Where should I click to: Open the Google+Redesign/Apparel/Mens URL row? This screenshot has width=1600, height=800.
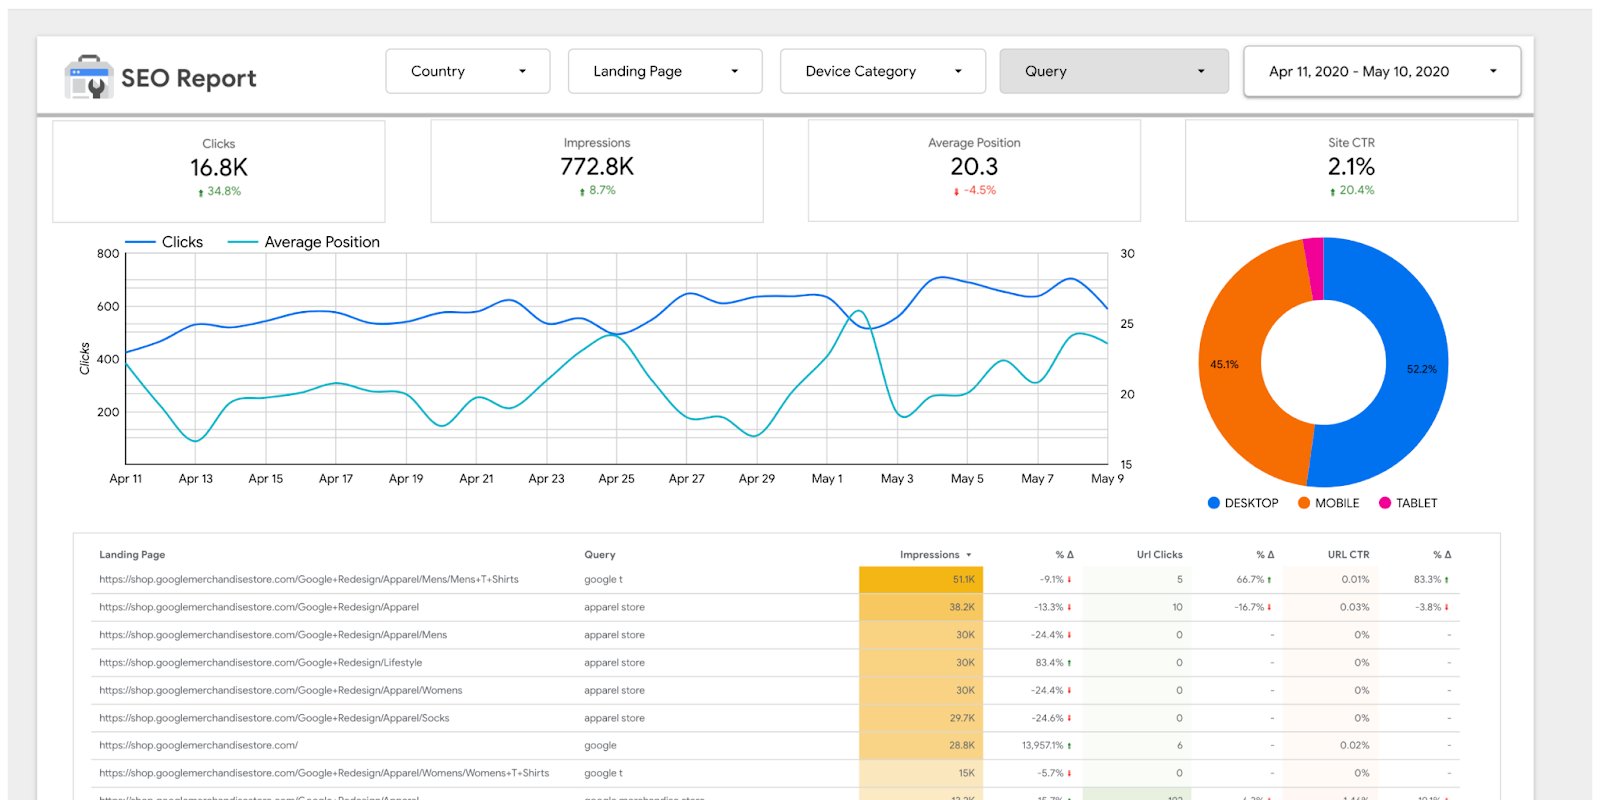coord(273,635)
